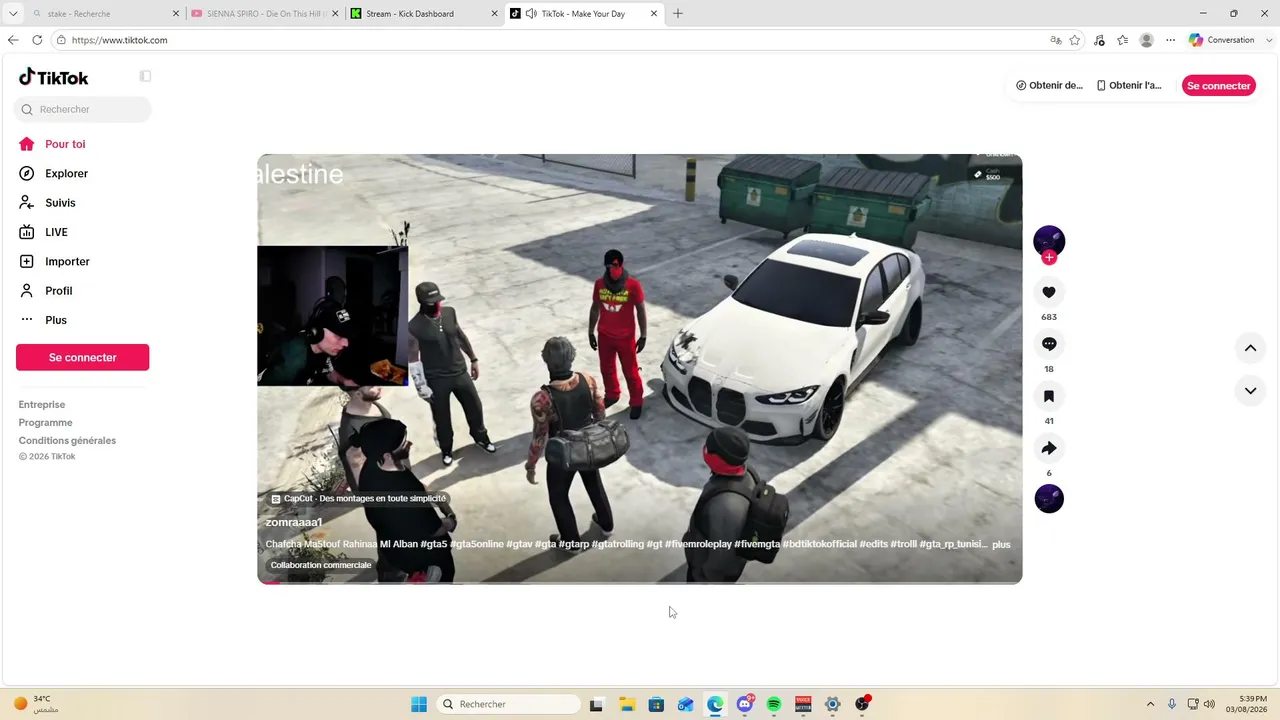
Task: Click the address bar URL
Action: coord(119,40)
